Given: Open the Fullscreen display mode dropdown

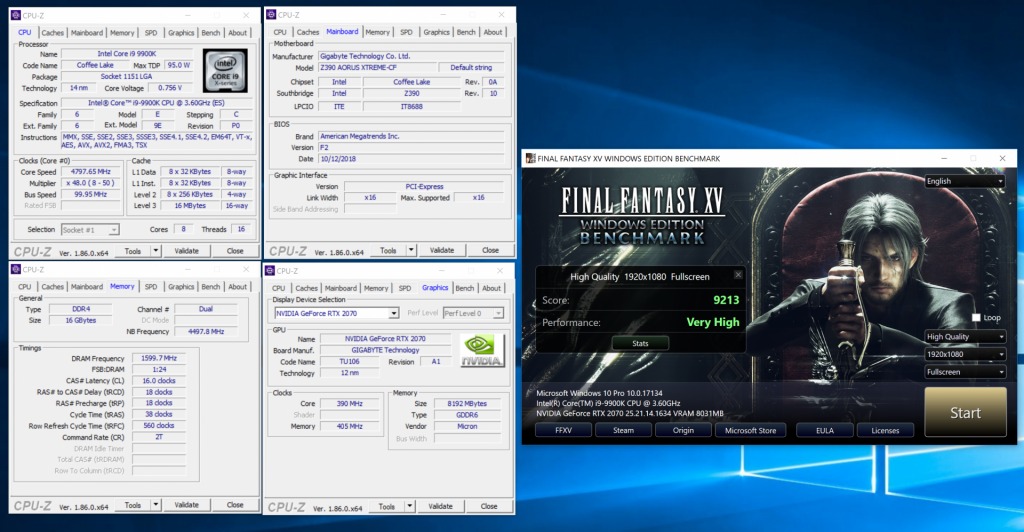Looking at the screenshot, I should 965,371.
